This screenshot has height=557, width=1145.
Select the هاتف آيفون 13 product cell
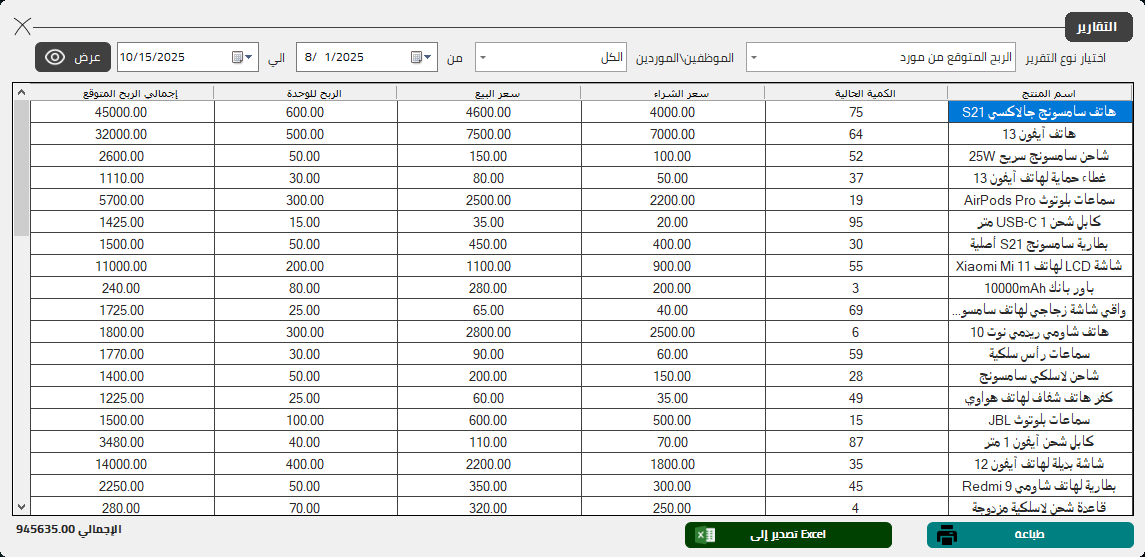[x=1040, y=134]
